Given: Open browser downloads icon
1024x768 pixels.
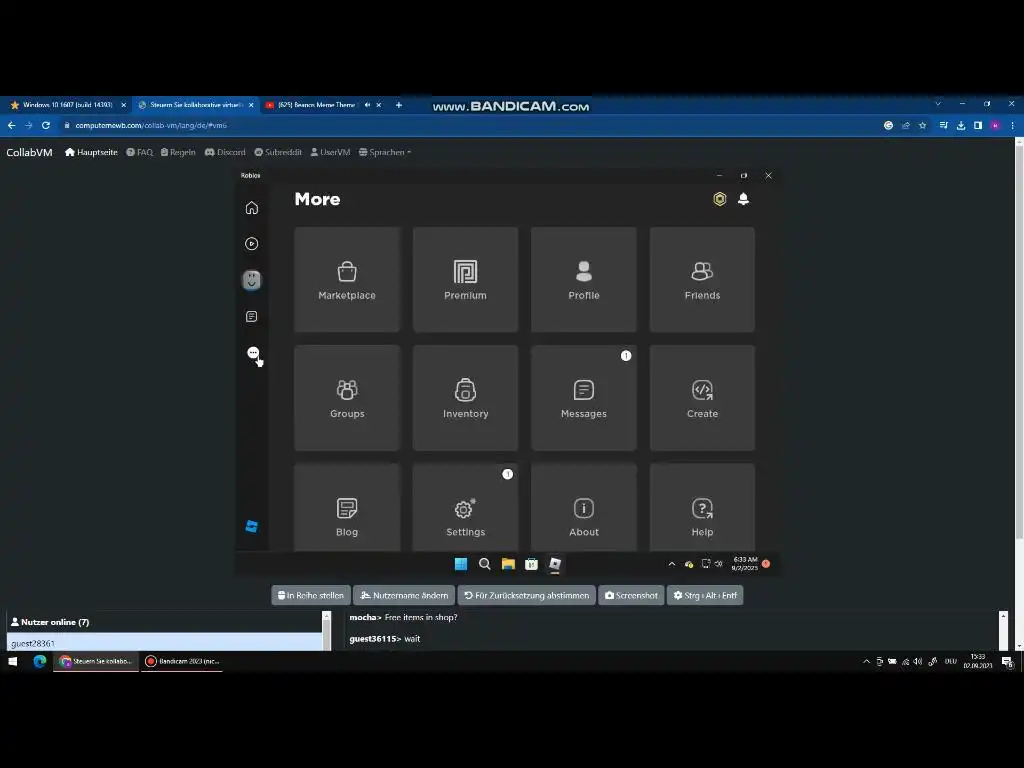Looking at the screenshot, I should 961,125.
